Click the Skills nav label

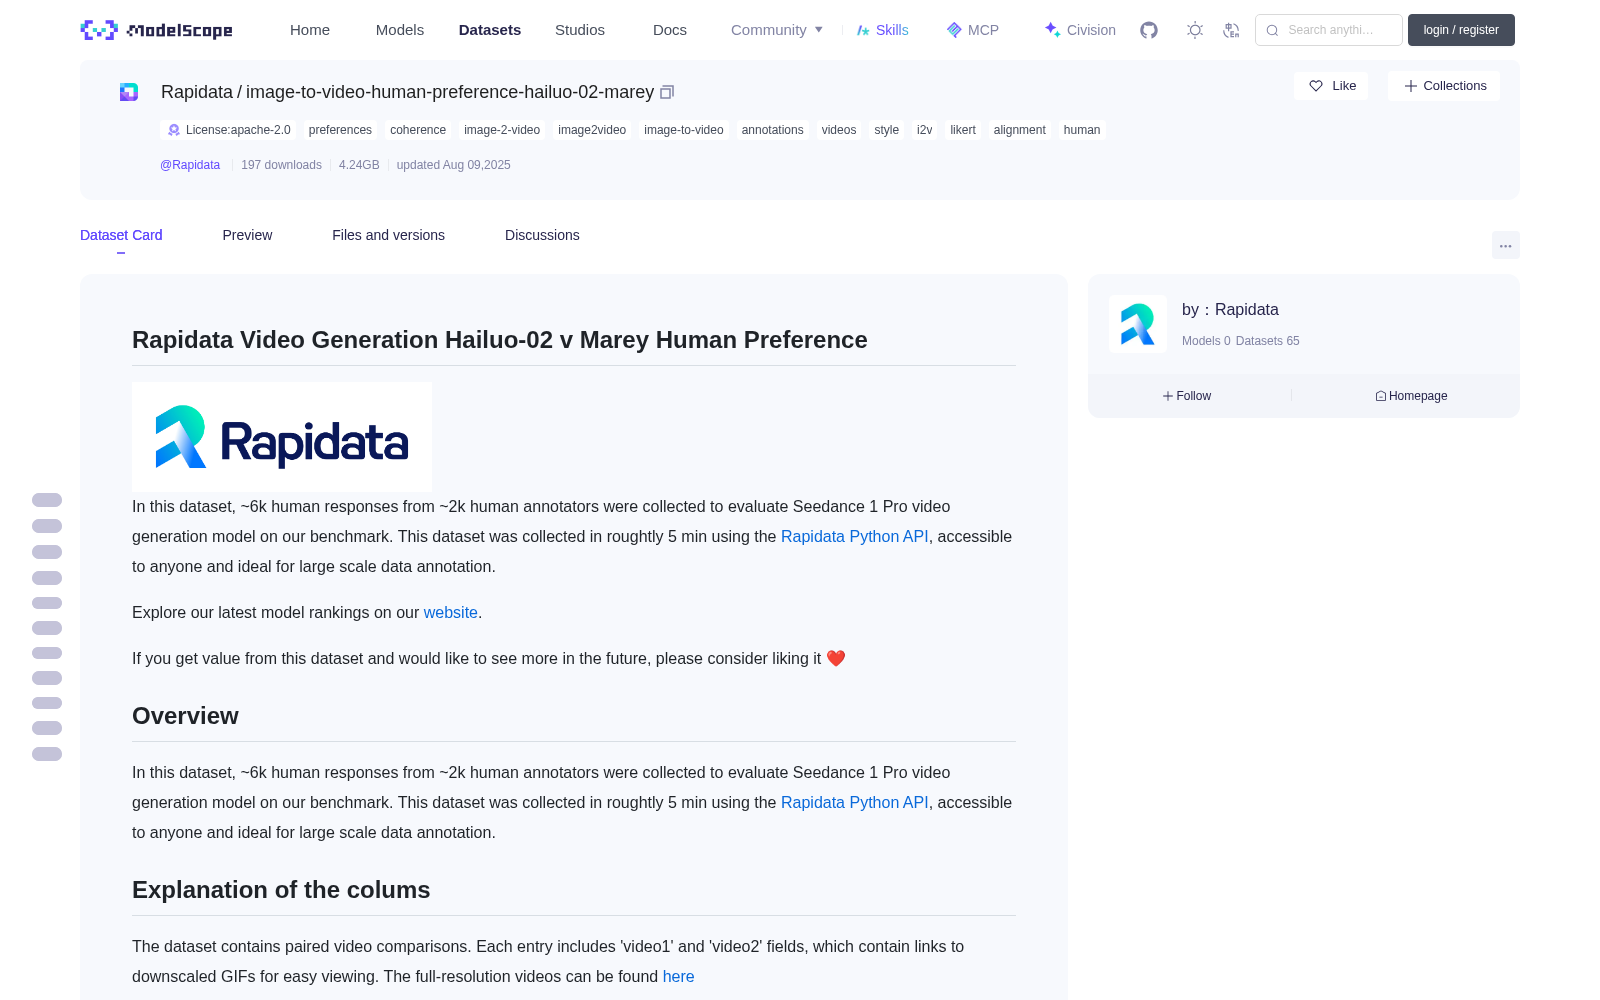pos(892,30)
